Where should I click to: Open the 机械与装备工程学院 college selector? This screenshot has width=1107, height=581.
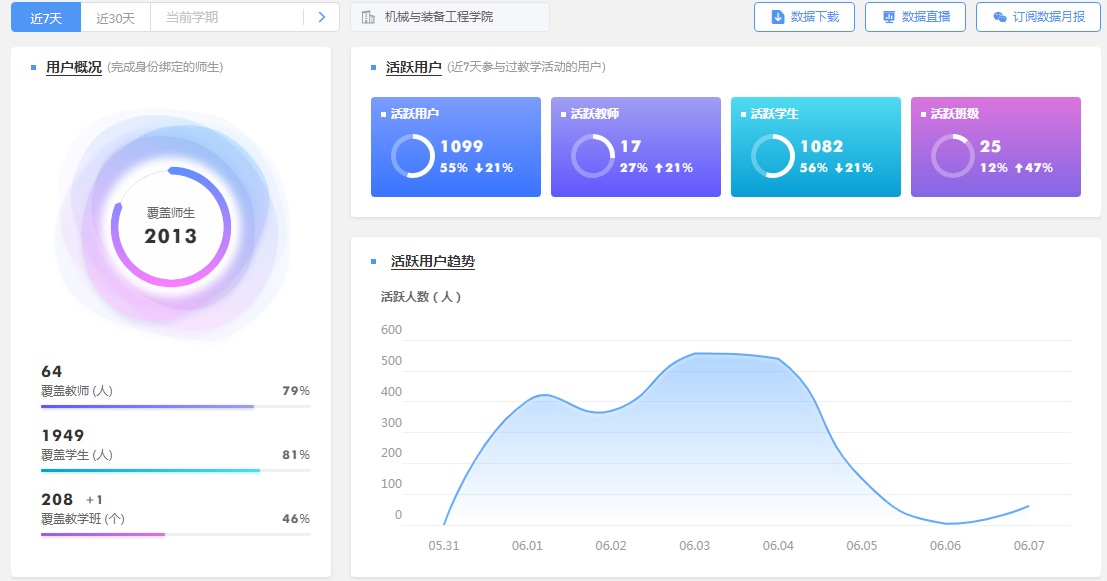coord(450,17)
